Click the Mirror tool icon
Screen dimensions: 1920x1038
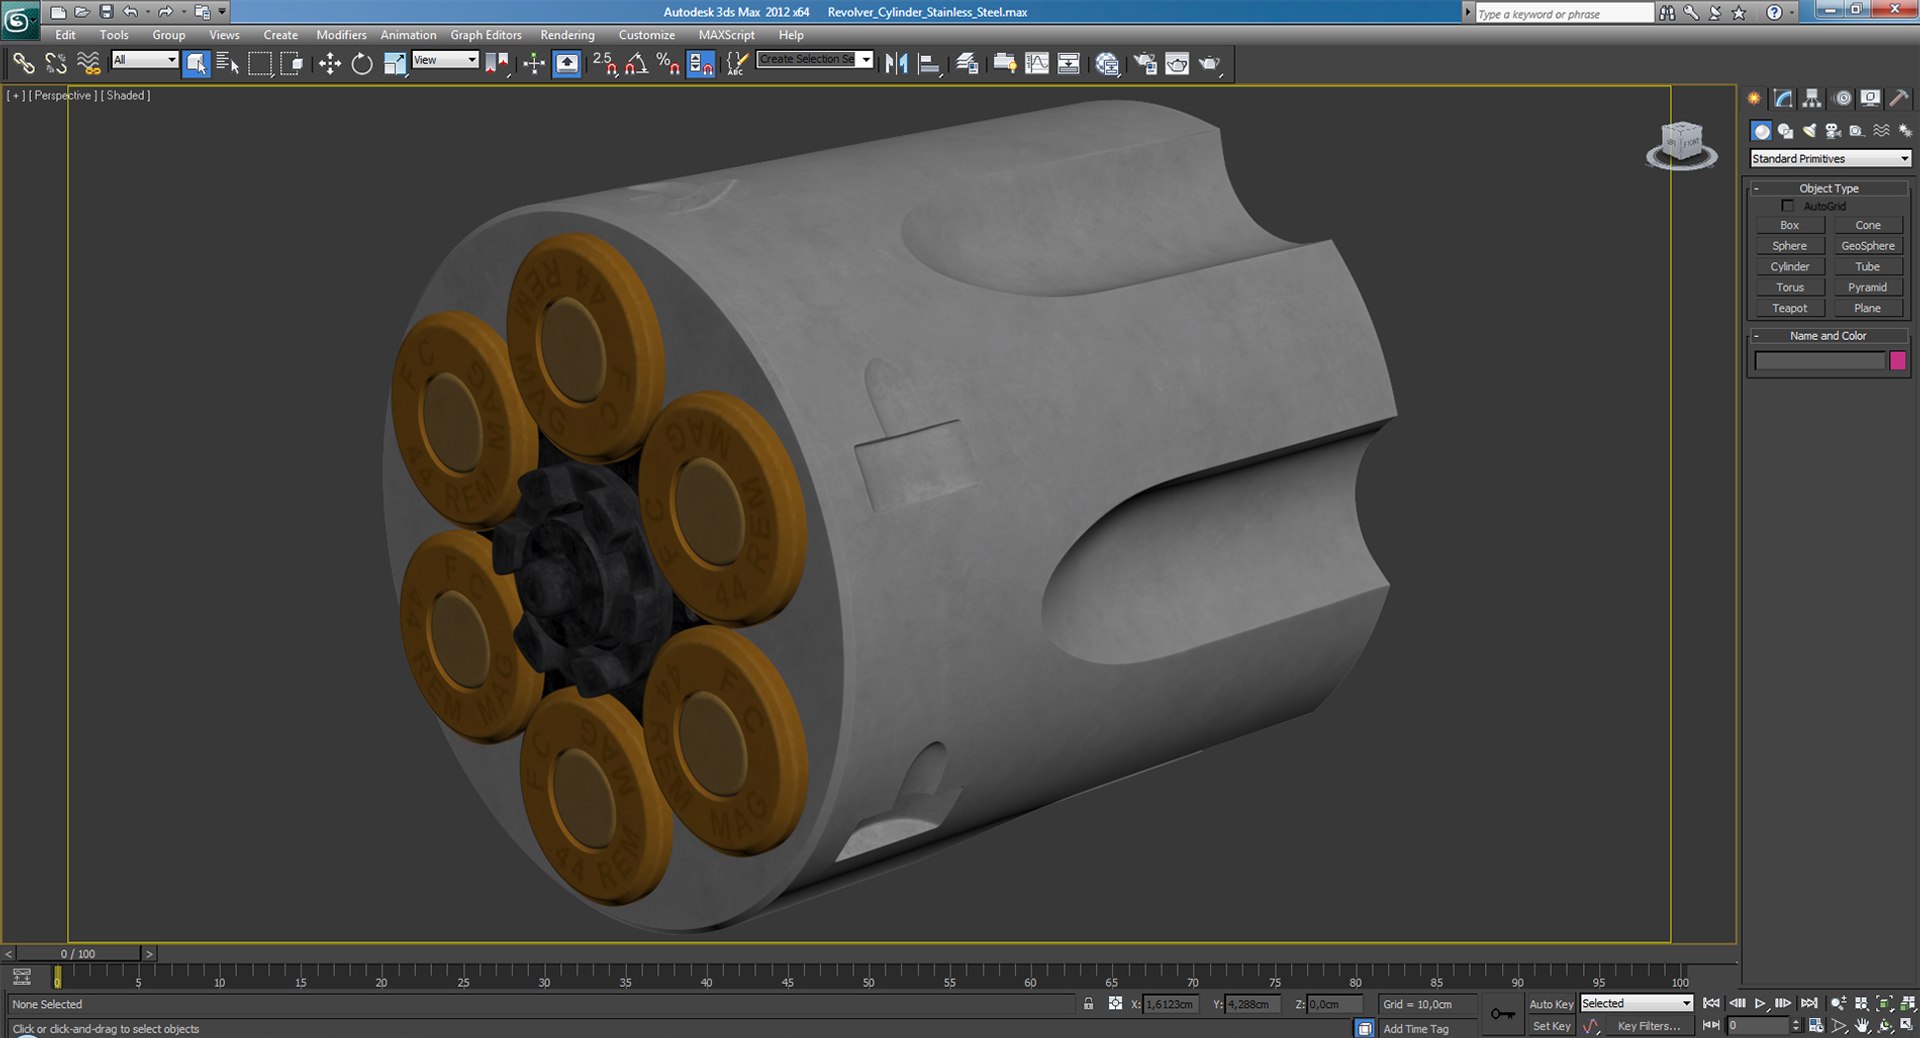[x=896, y=63]
